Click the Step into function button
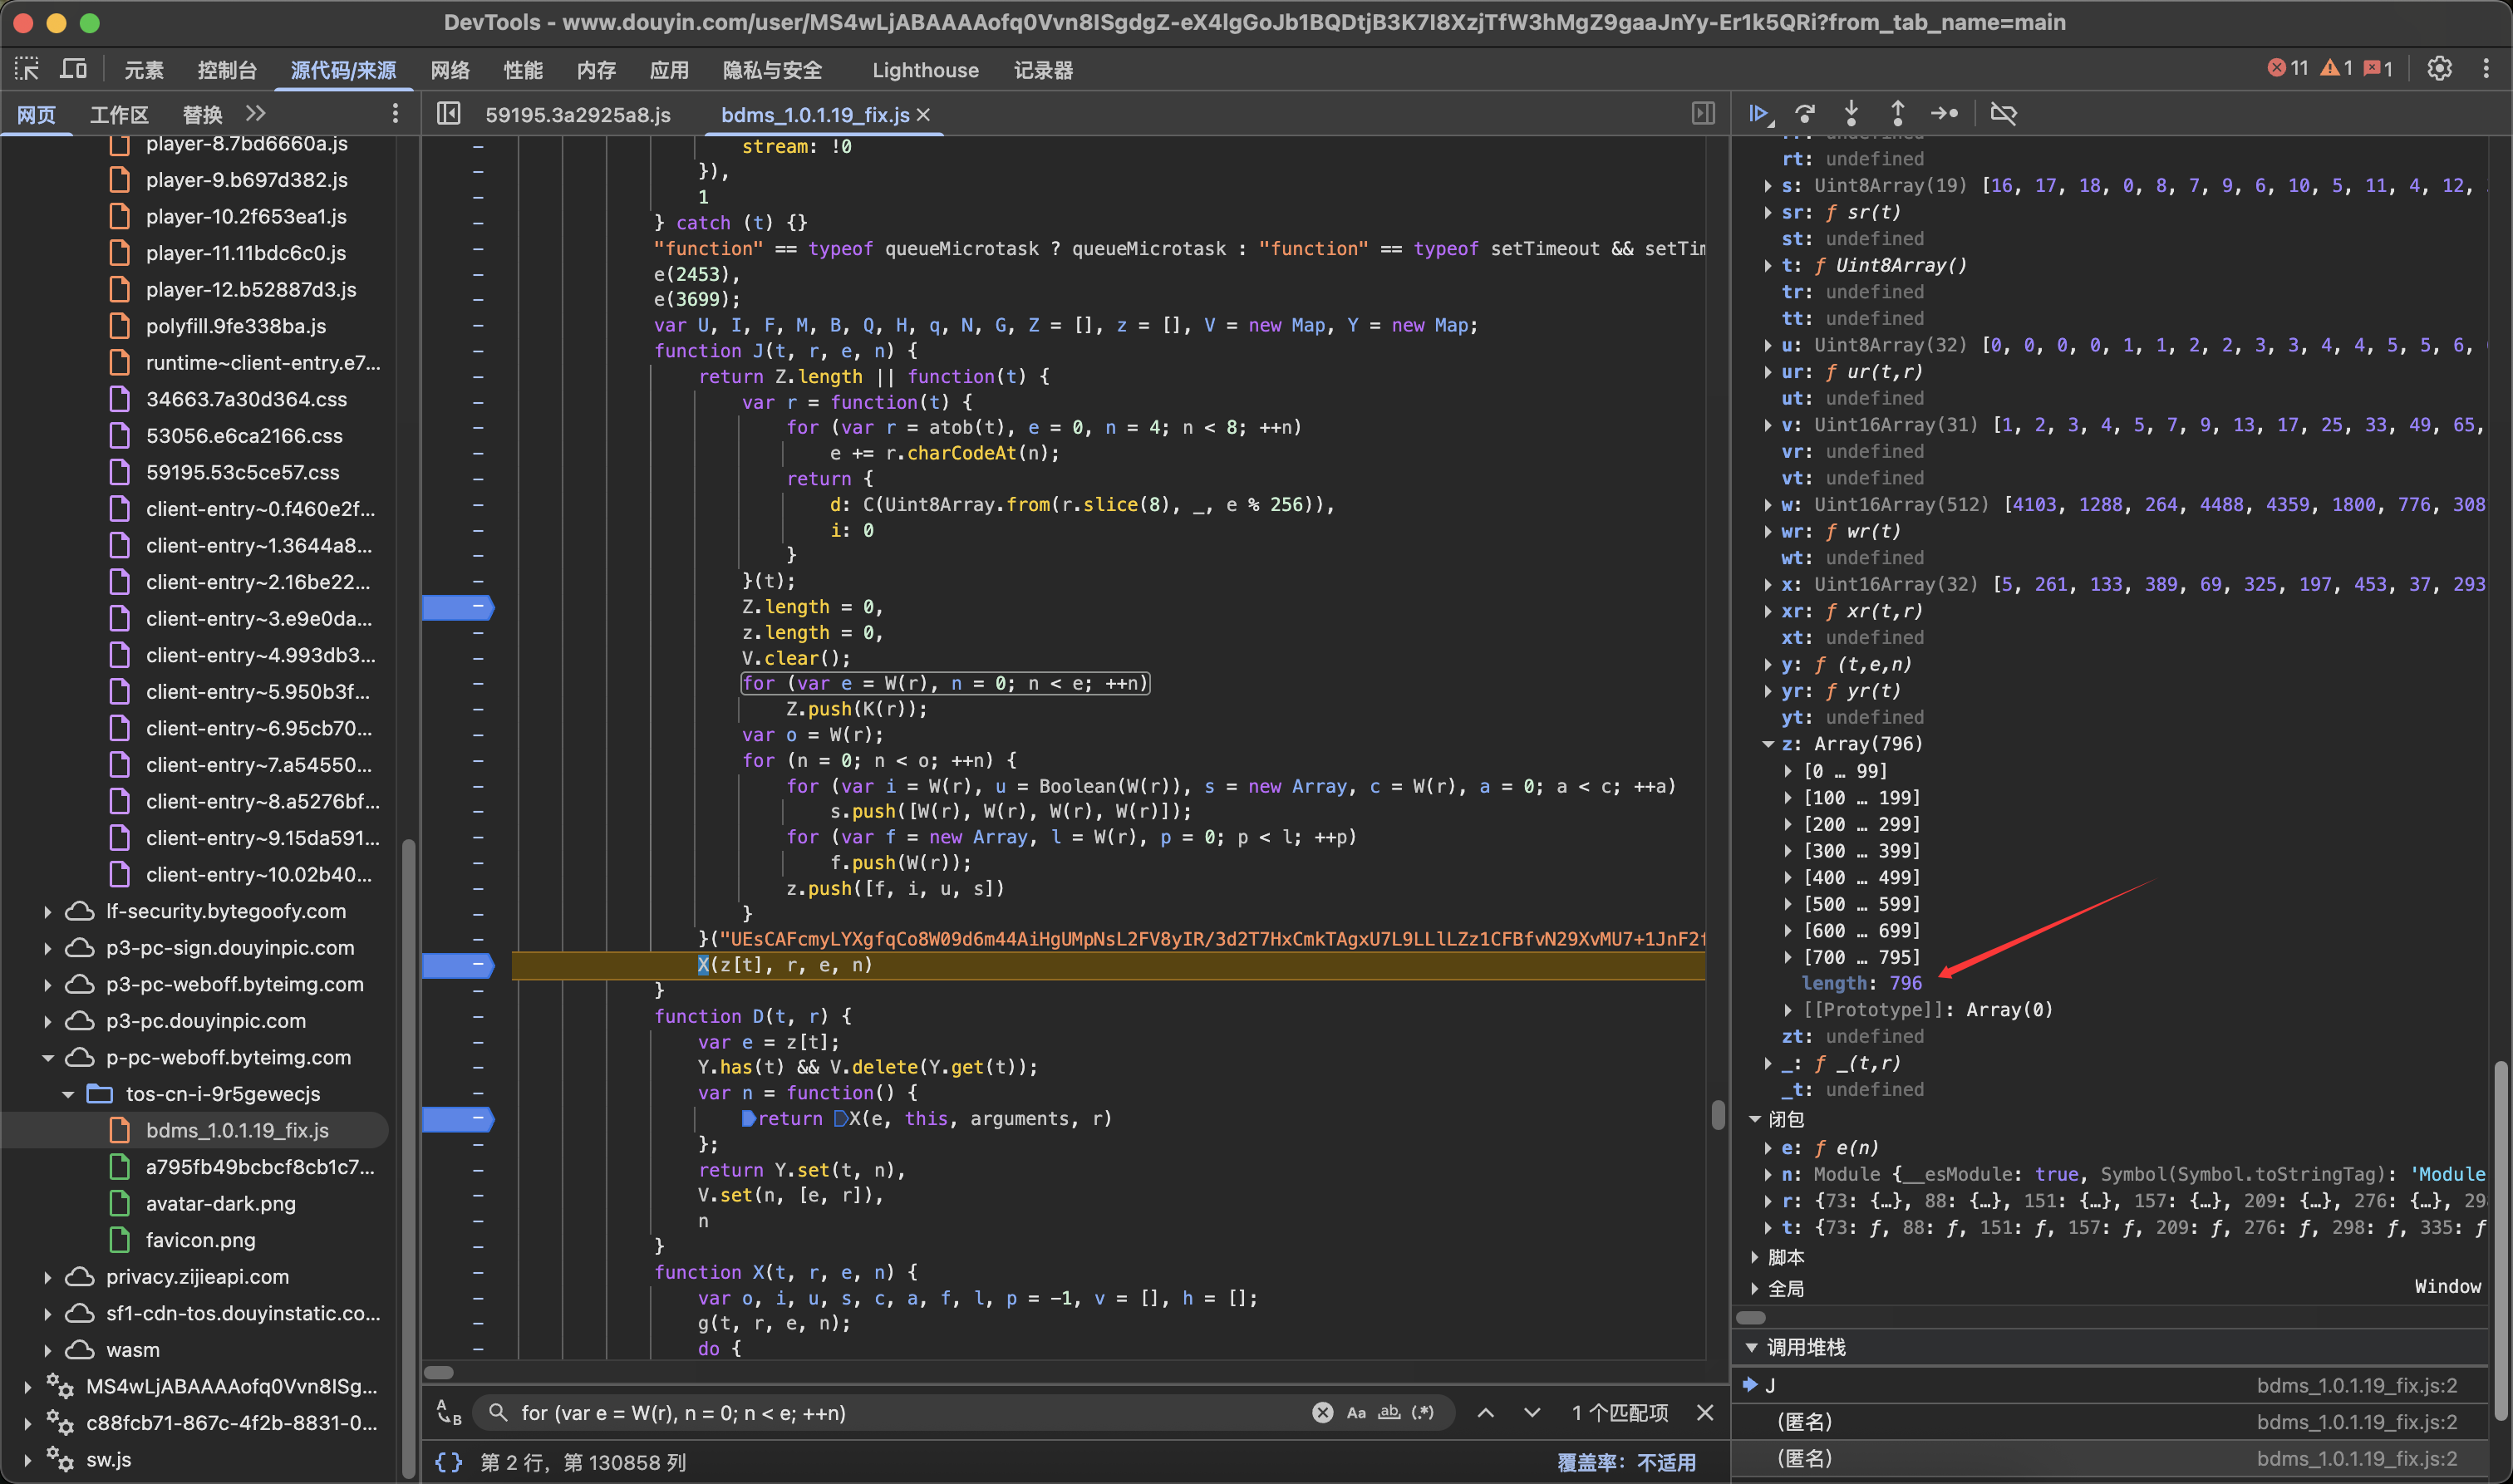 coord(1851,113)
